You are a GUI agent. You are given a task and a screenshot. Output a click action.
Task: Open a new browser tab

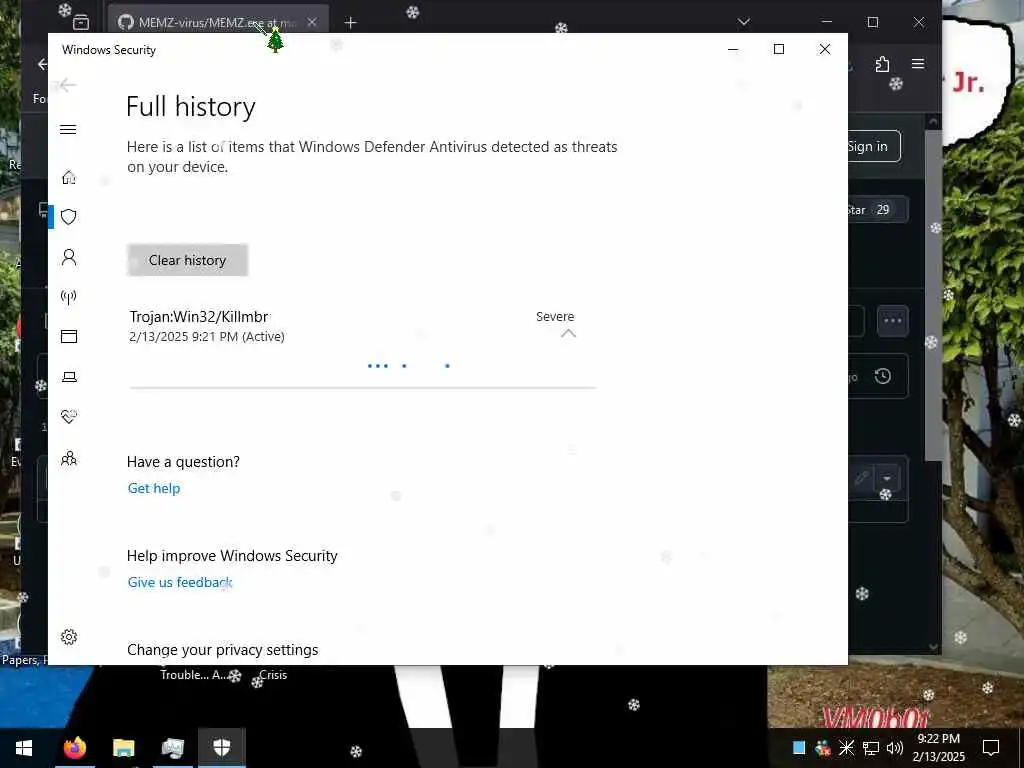pyautogui.click(x=351, y=23)
